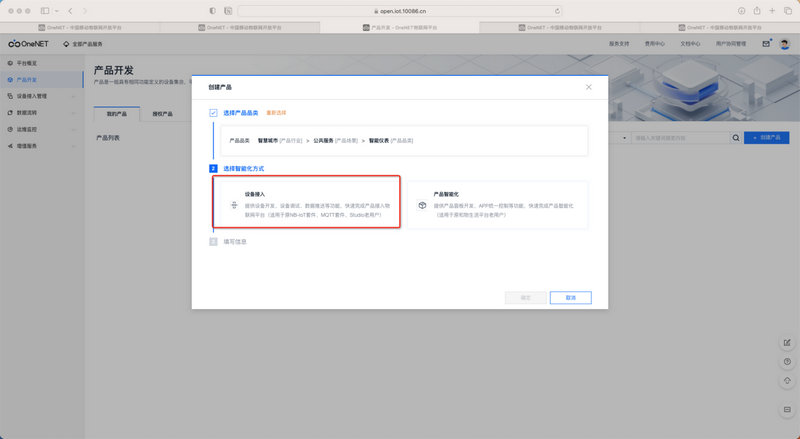Viewport: 800px width, 439px height.
Task: Open 用户协同管理 in top navigation
Action: click(x=731, y=44)
